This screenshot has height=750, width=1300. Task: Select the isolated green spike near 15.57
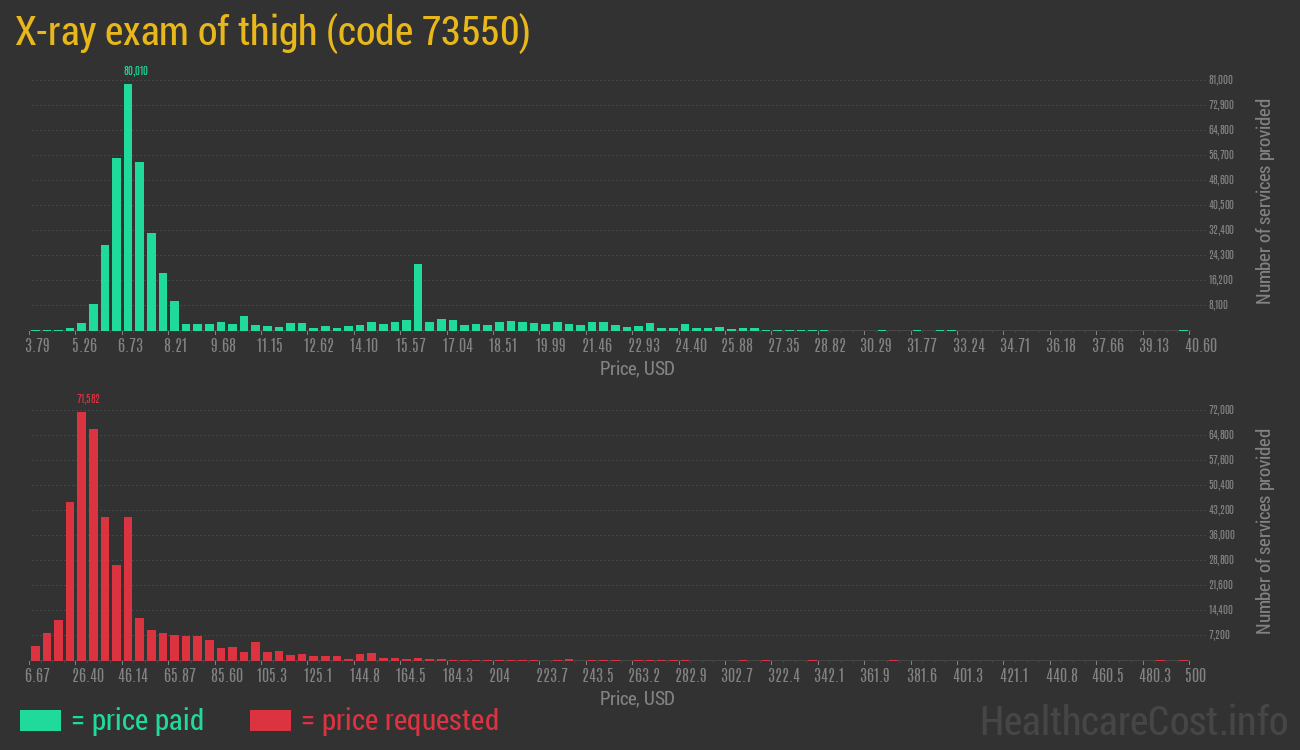click(x=418, y=297)
